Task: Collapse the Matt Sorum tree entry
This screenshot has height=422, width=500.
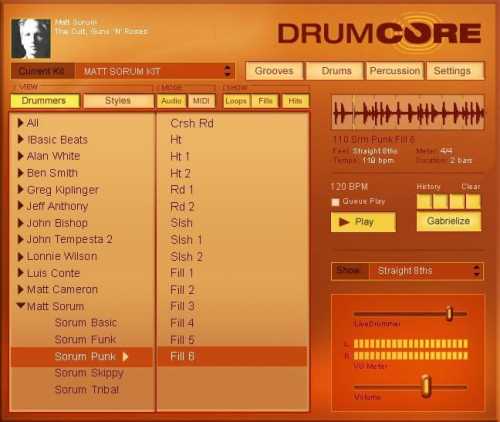Action: coord(21,305)
